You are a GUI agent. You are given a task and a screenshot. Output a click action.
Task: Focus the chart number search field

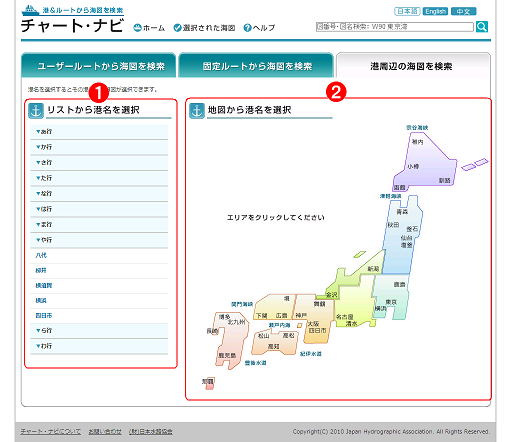coord(394,27)
